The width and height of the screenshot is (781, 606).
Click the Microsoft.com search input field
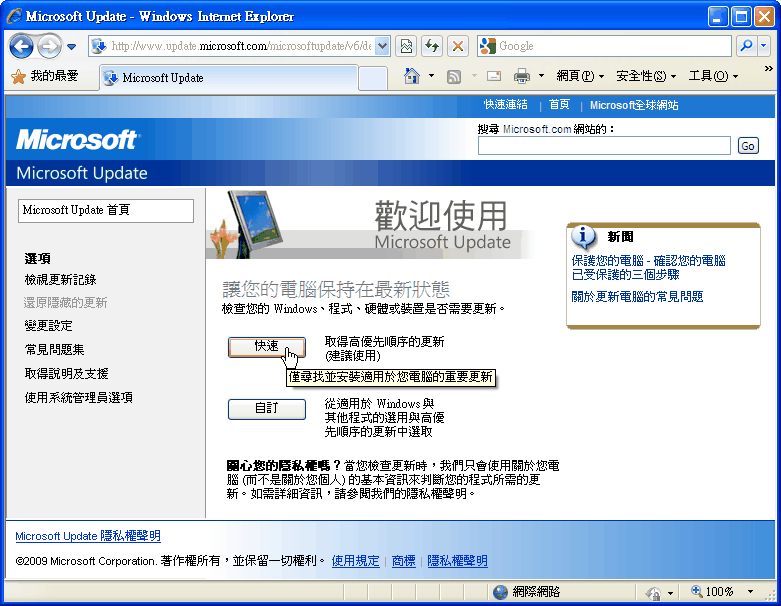(x=604, y=145)
